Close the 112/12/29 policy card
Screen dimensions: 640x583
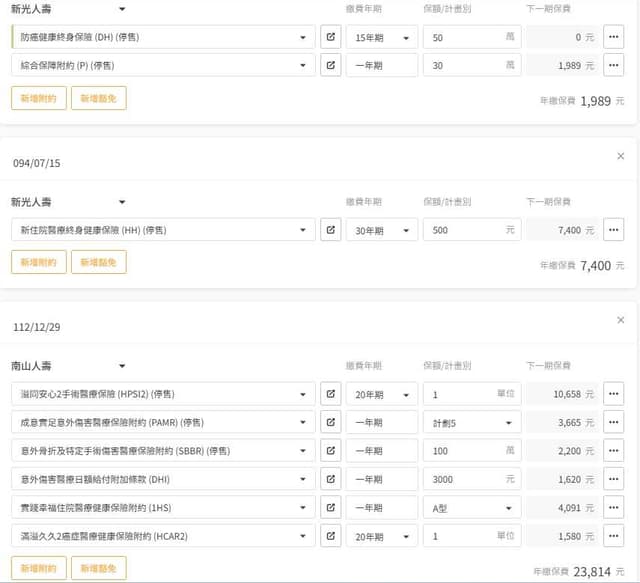pyautogui.click(x=620, y=320)
